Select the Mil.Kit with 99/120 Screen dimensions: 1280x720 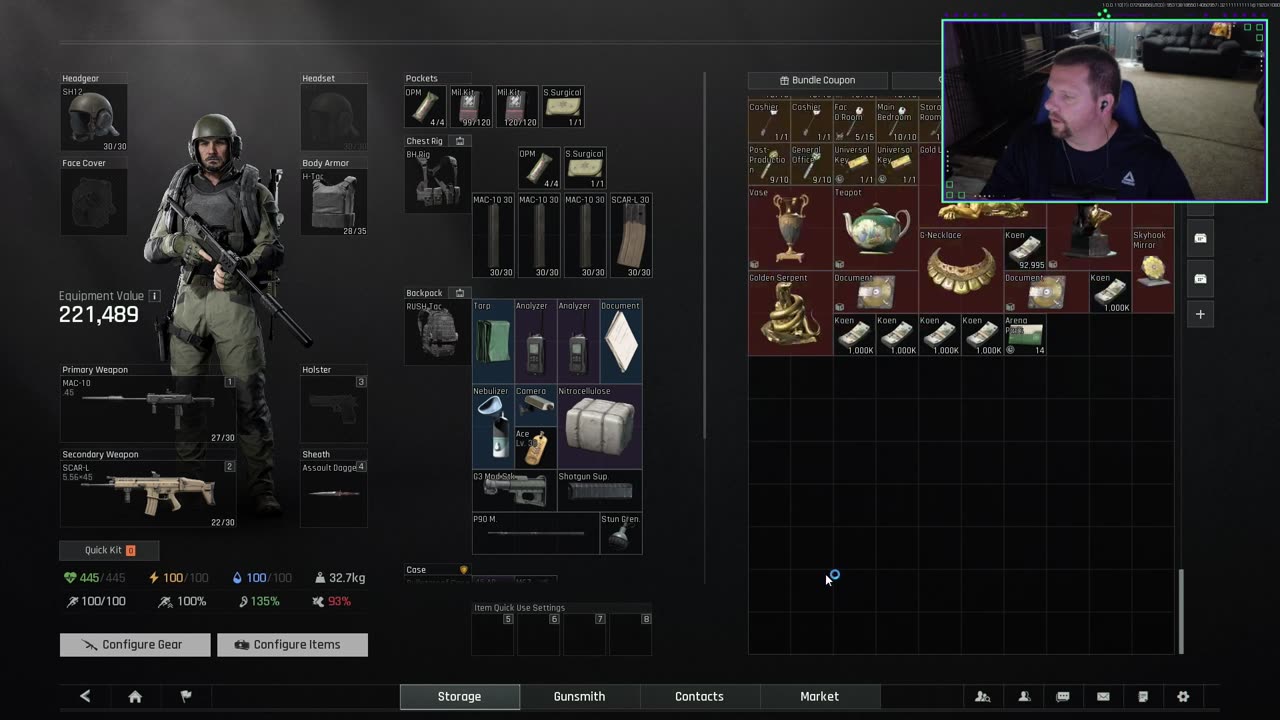pyautogui.click(x=470, y=107)
